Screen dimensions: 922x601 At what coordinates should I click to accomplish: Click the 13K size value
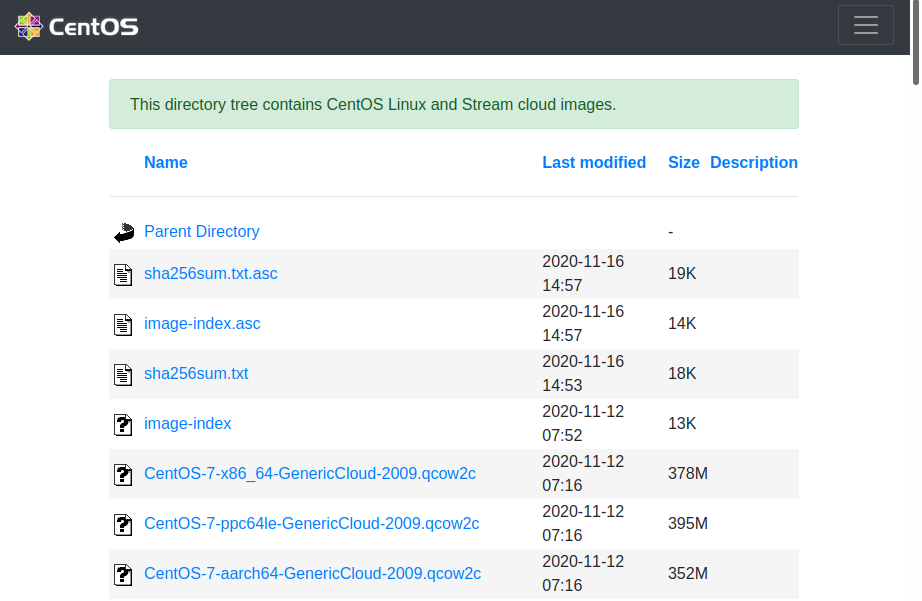click(682, 423)
